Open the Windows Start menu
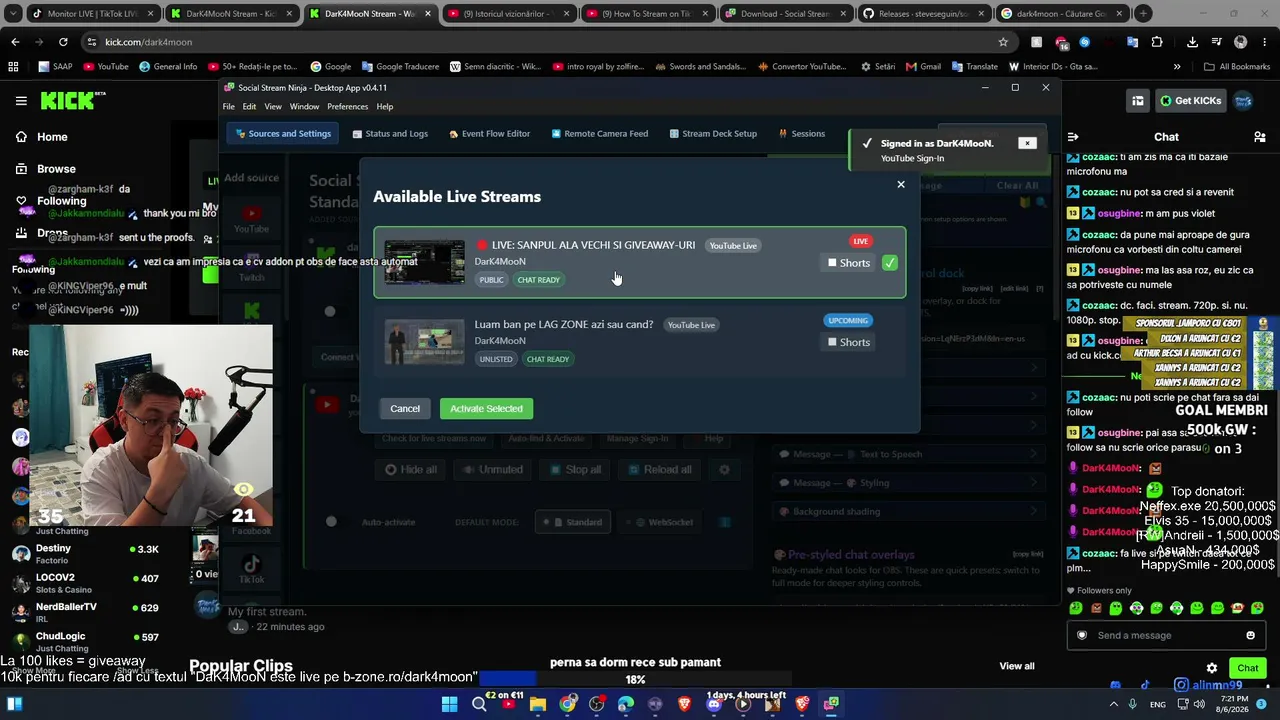 449,704
